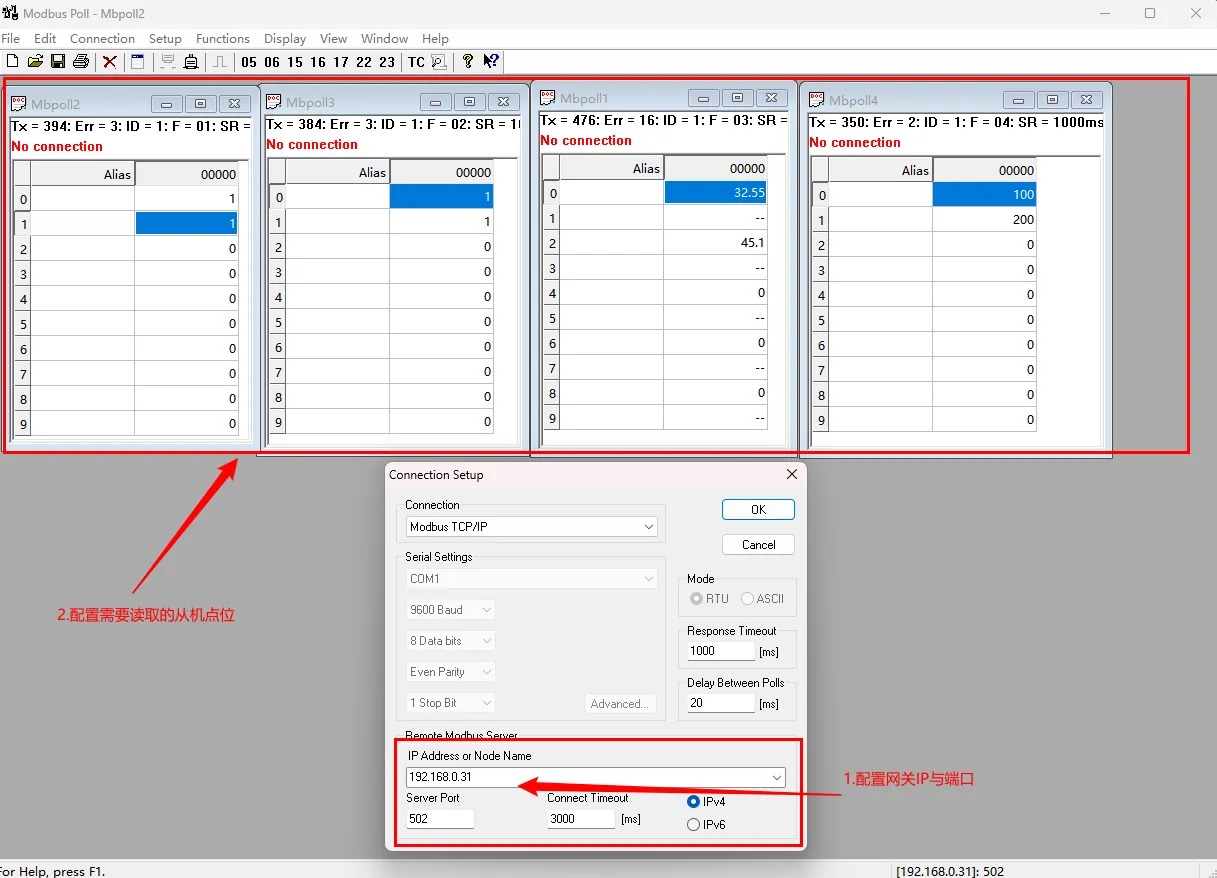
Task: Click the Save floppy disk icon
Action: pyautogui.click(x=58, y=62)
